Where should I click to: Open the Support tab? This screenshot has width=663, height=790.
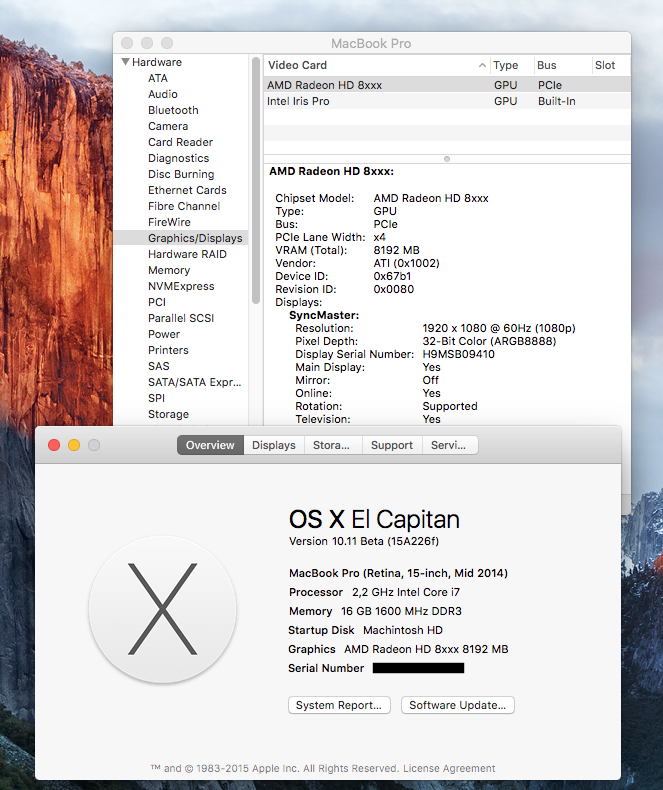click(x=392, y=445)
